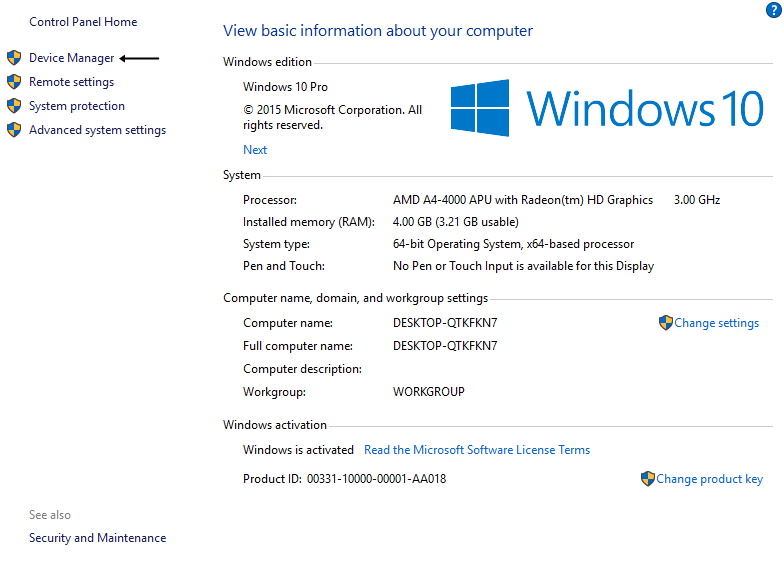This screenshot has width=784, height=565.
Task: Click the Workgroup: label
Action: pos(274,392)
